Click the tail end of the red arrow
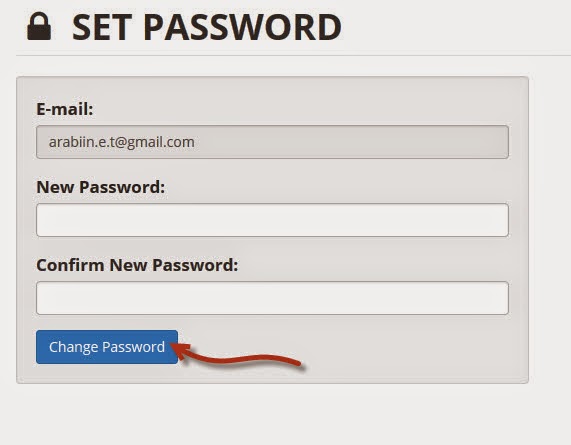This screenshot has height=445, width=571. click(x=295, y=362)
